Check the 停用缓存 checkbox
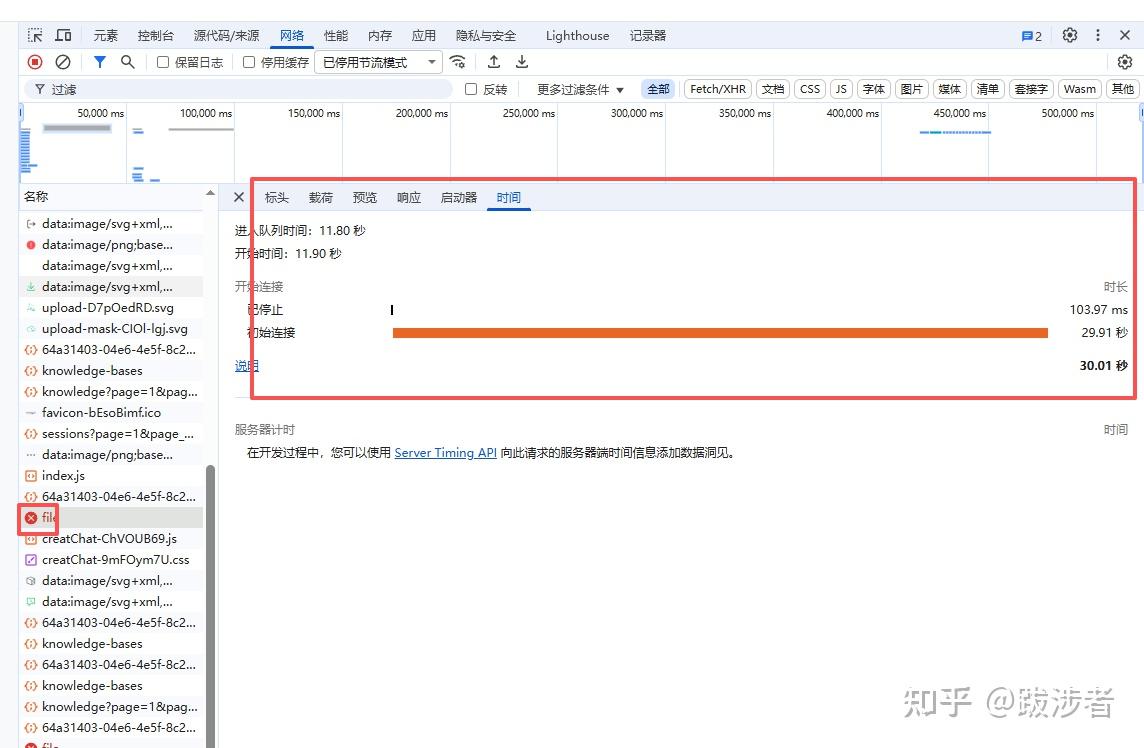1144x748 pixels. point(249,62)
